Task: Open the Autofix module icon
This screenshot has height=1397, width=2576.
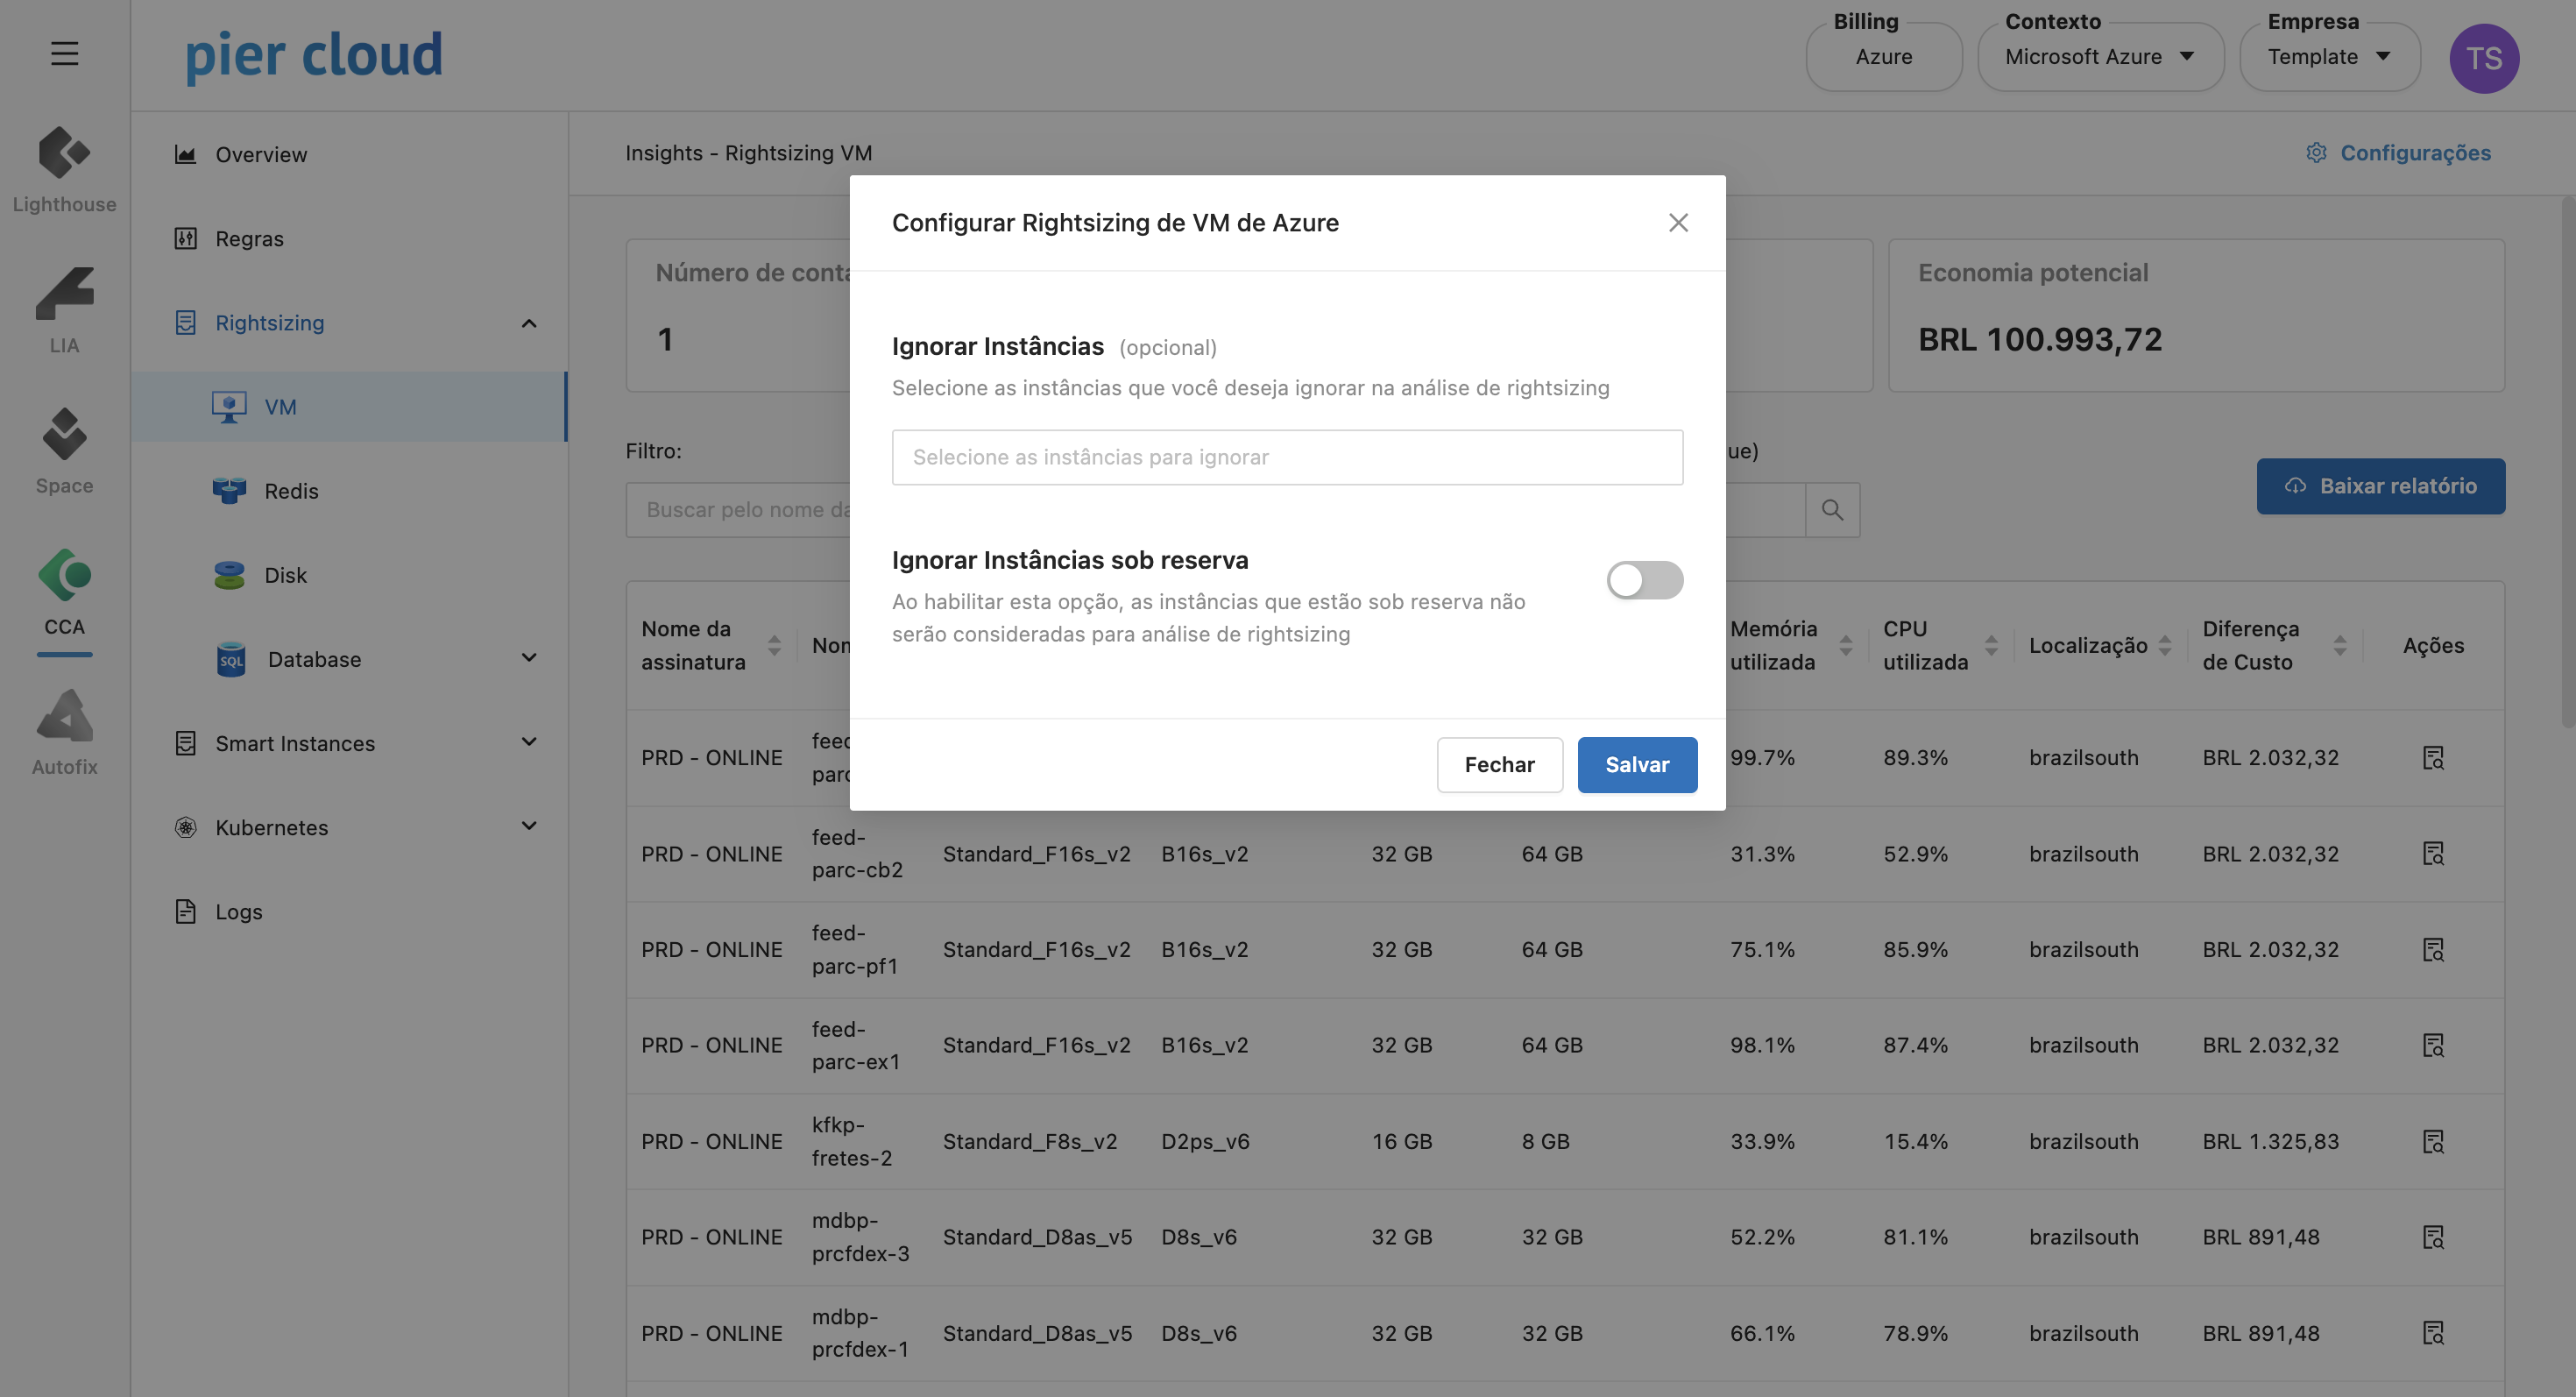Action: click(x=64, y=717)
